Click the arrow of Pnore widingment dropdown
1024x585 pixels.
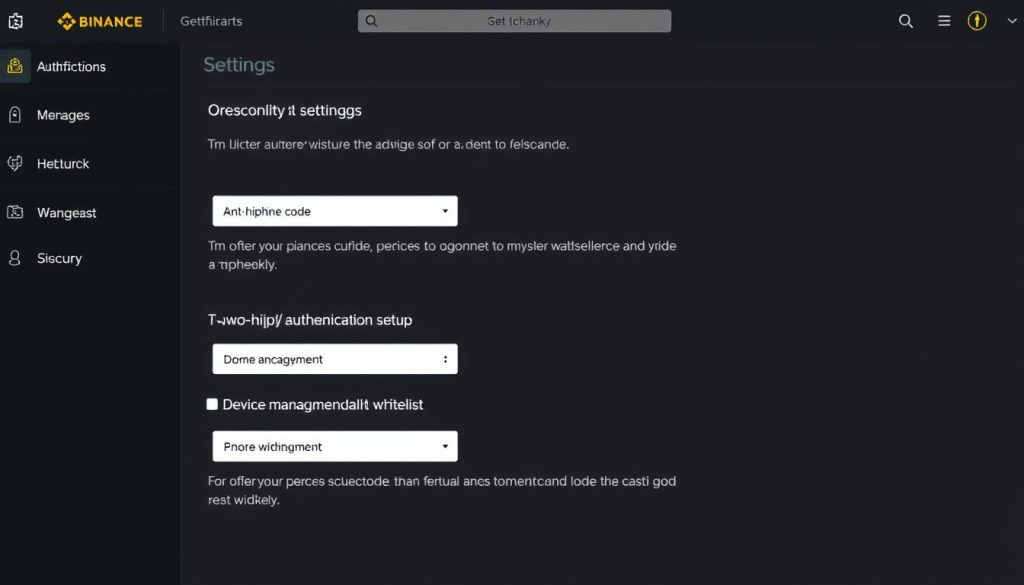(x=445, y=447)
